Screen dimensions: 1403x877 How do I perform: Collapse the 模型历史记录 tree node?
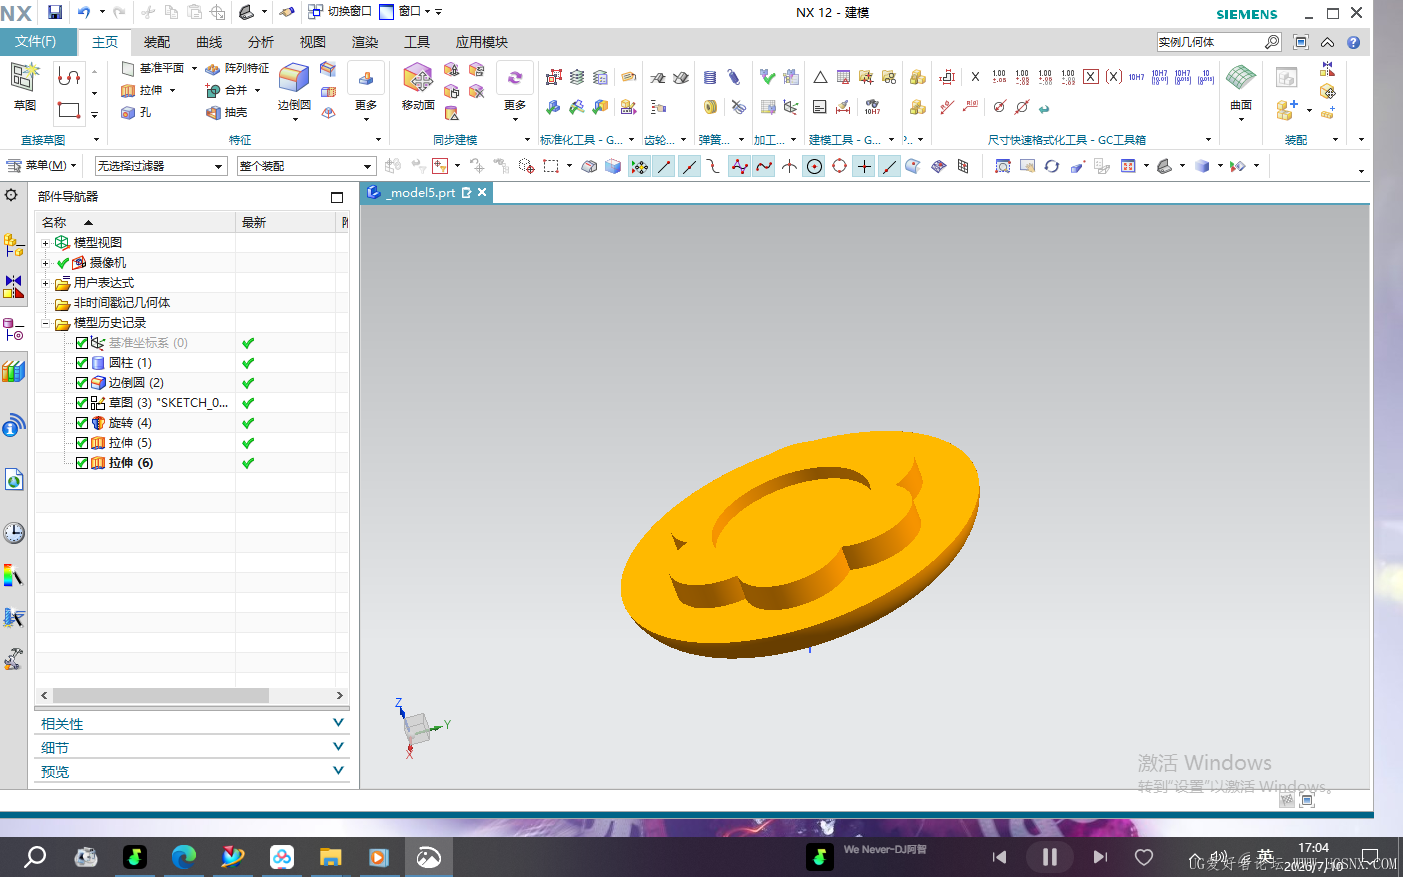[x=45, y=323]
